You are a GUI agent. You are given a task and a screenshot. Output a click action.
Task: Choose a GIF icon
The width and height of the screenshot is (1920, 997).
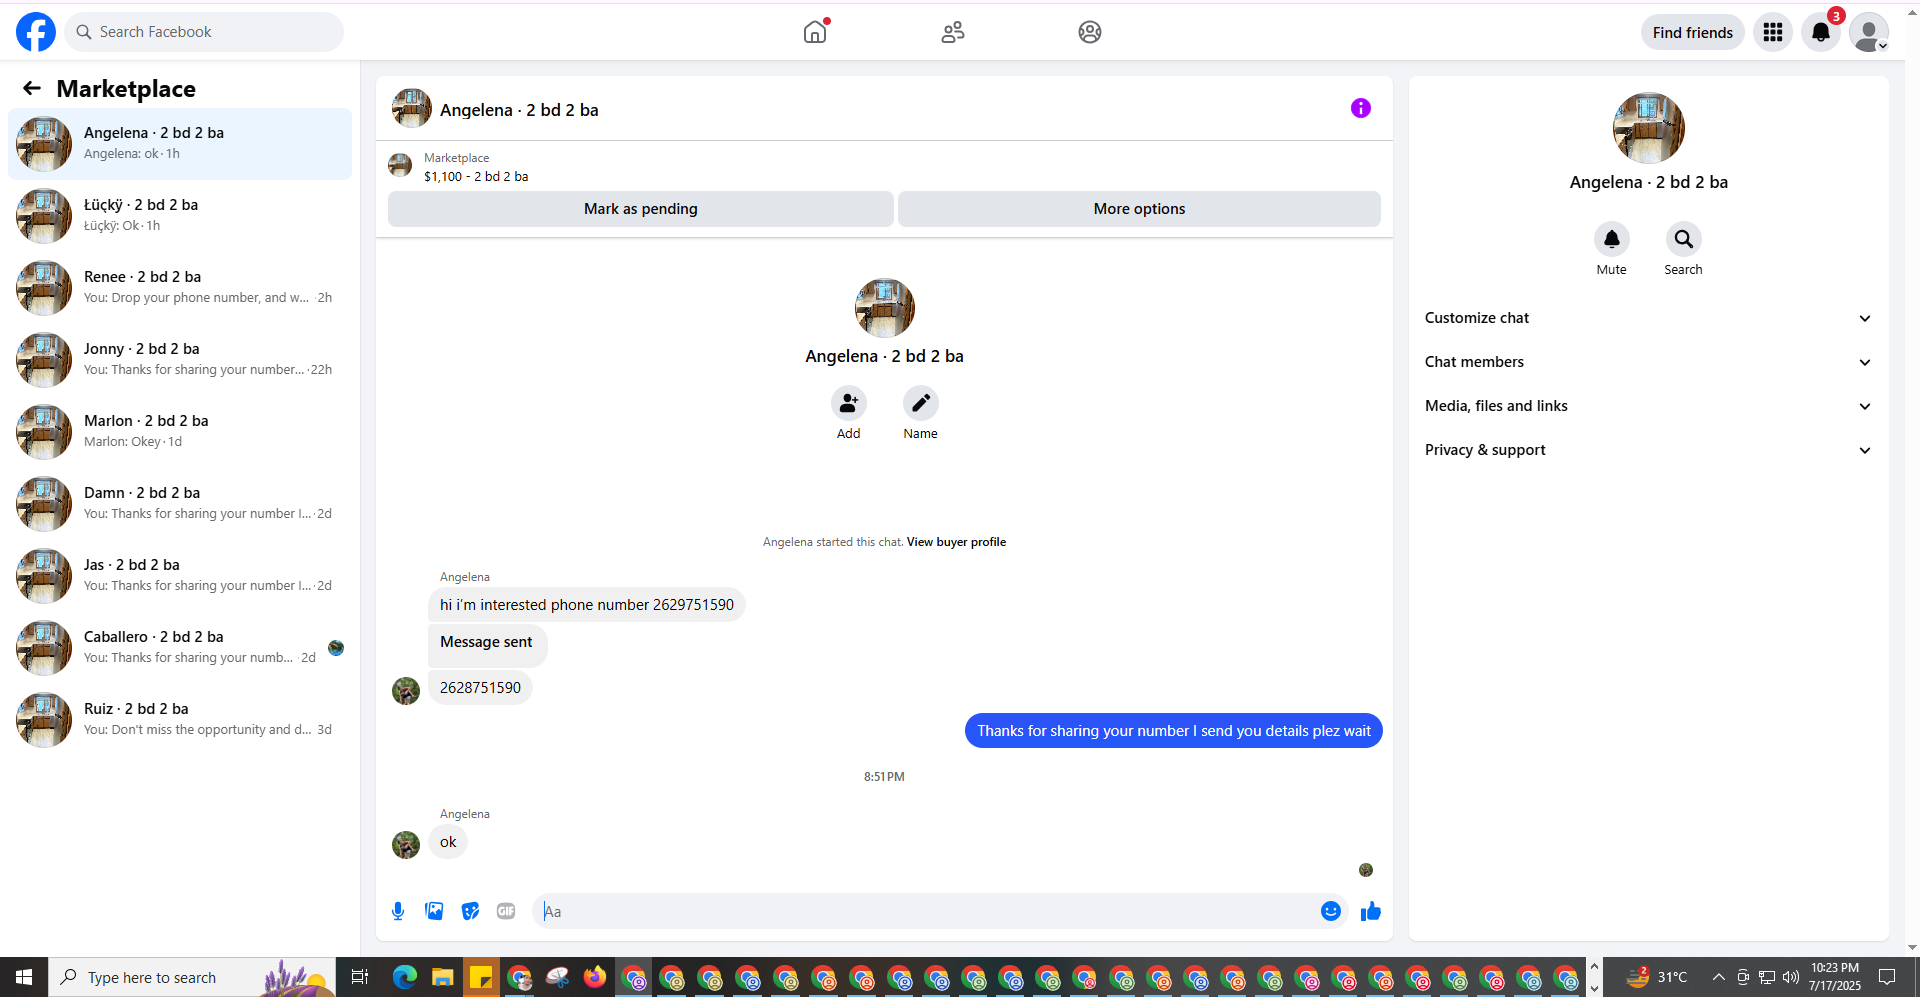pos(506,911)
